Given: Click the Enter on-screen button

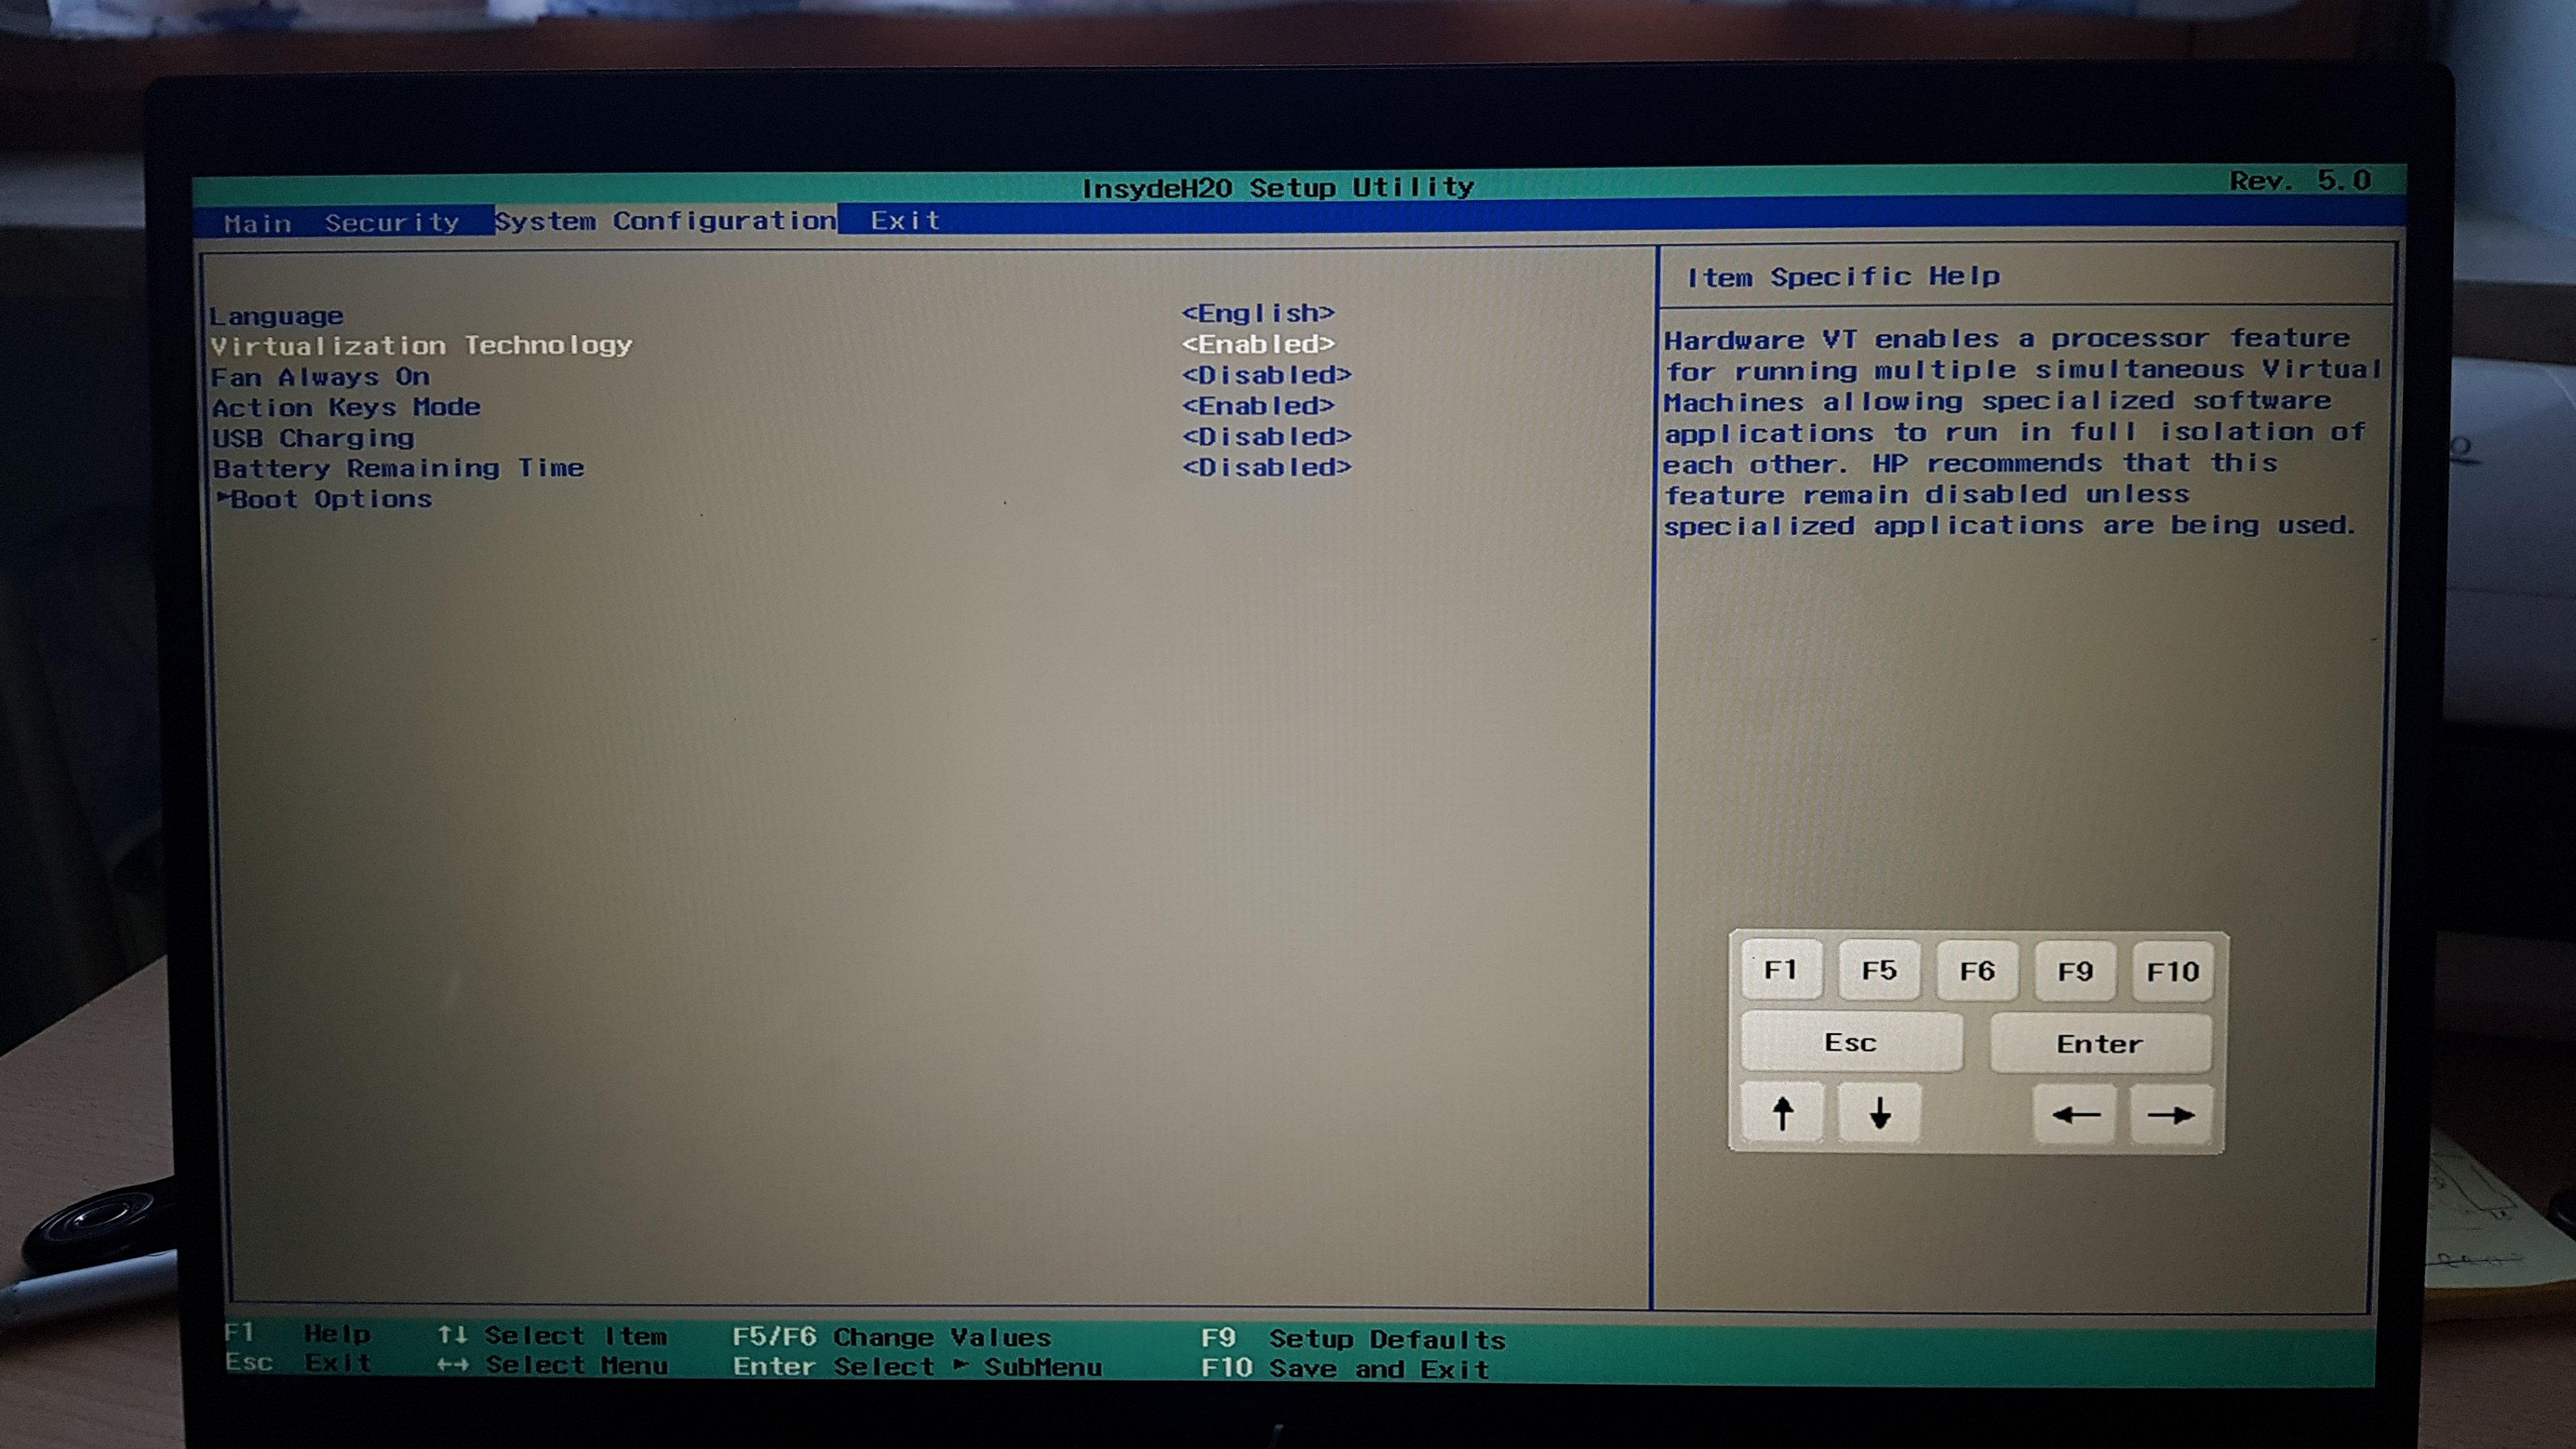Looking at the screenshot, I should 2099,1044.
